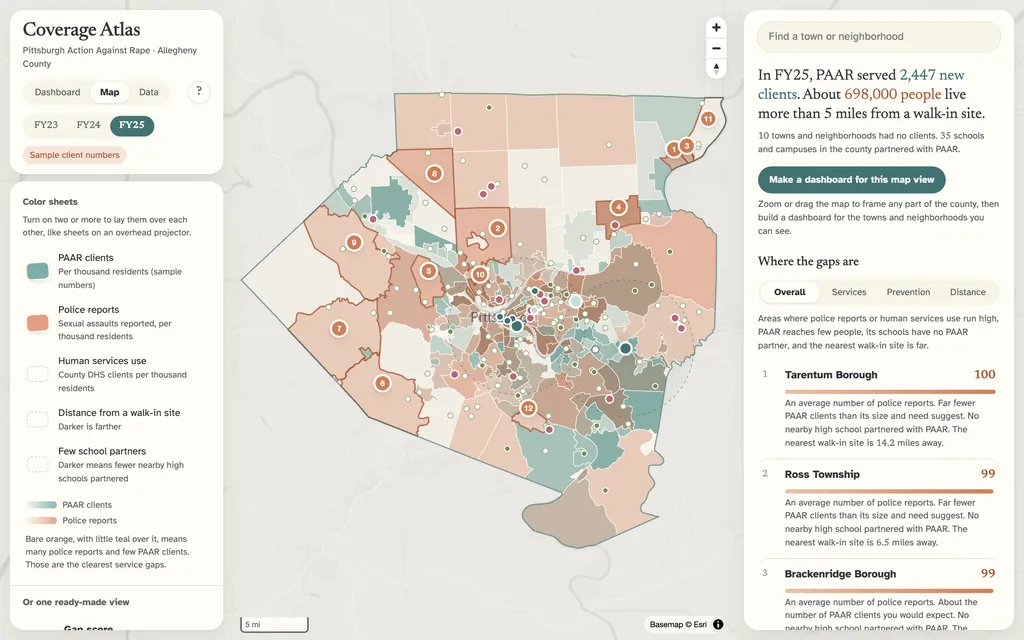
Task: Click the Tarentum Borough score 100
Action: coord(985,374)
